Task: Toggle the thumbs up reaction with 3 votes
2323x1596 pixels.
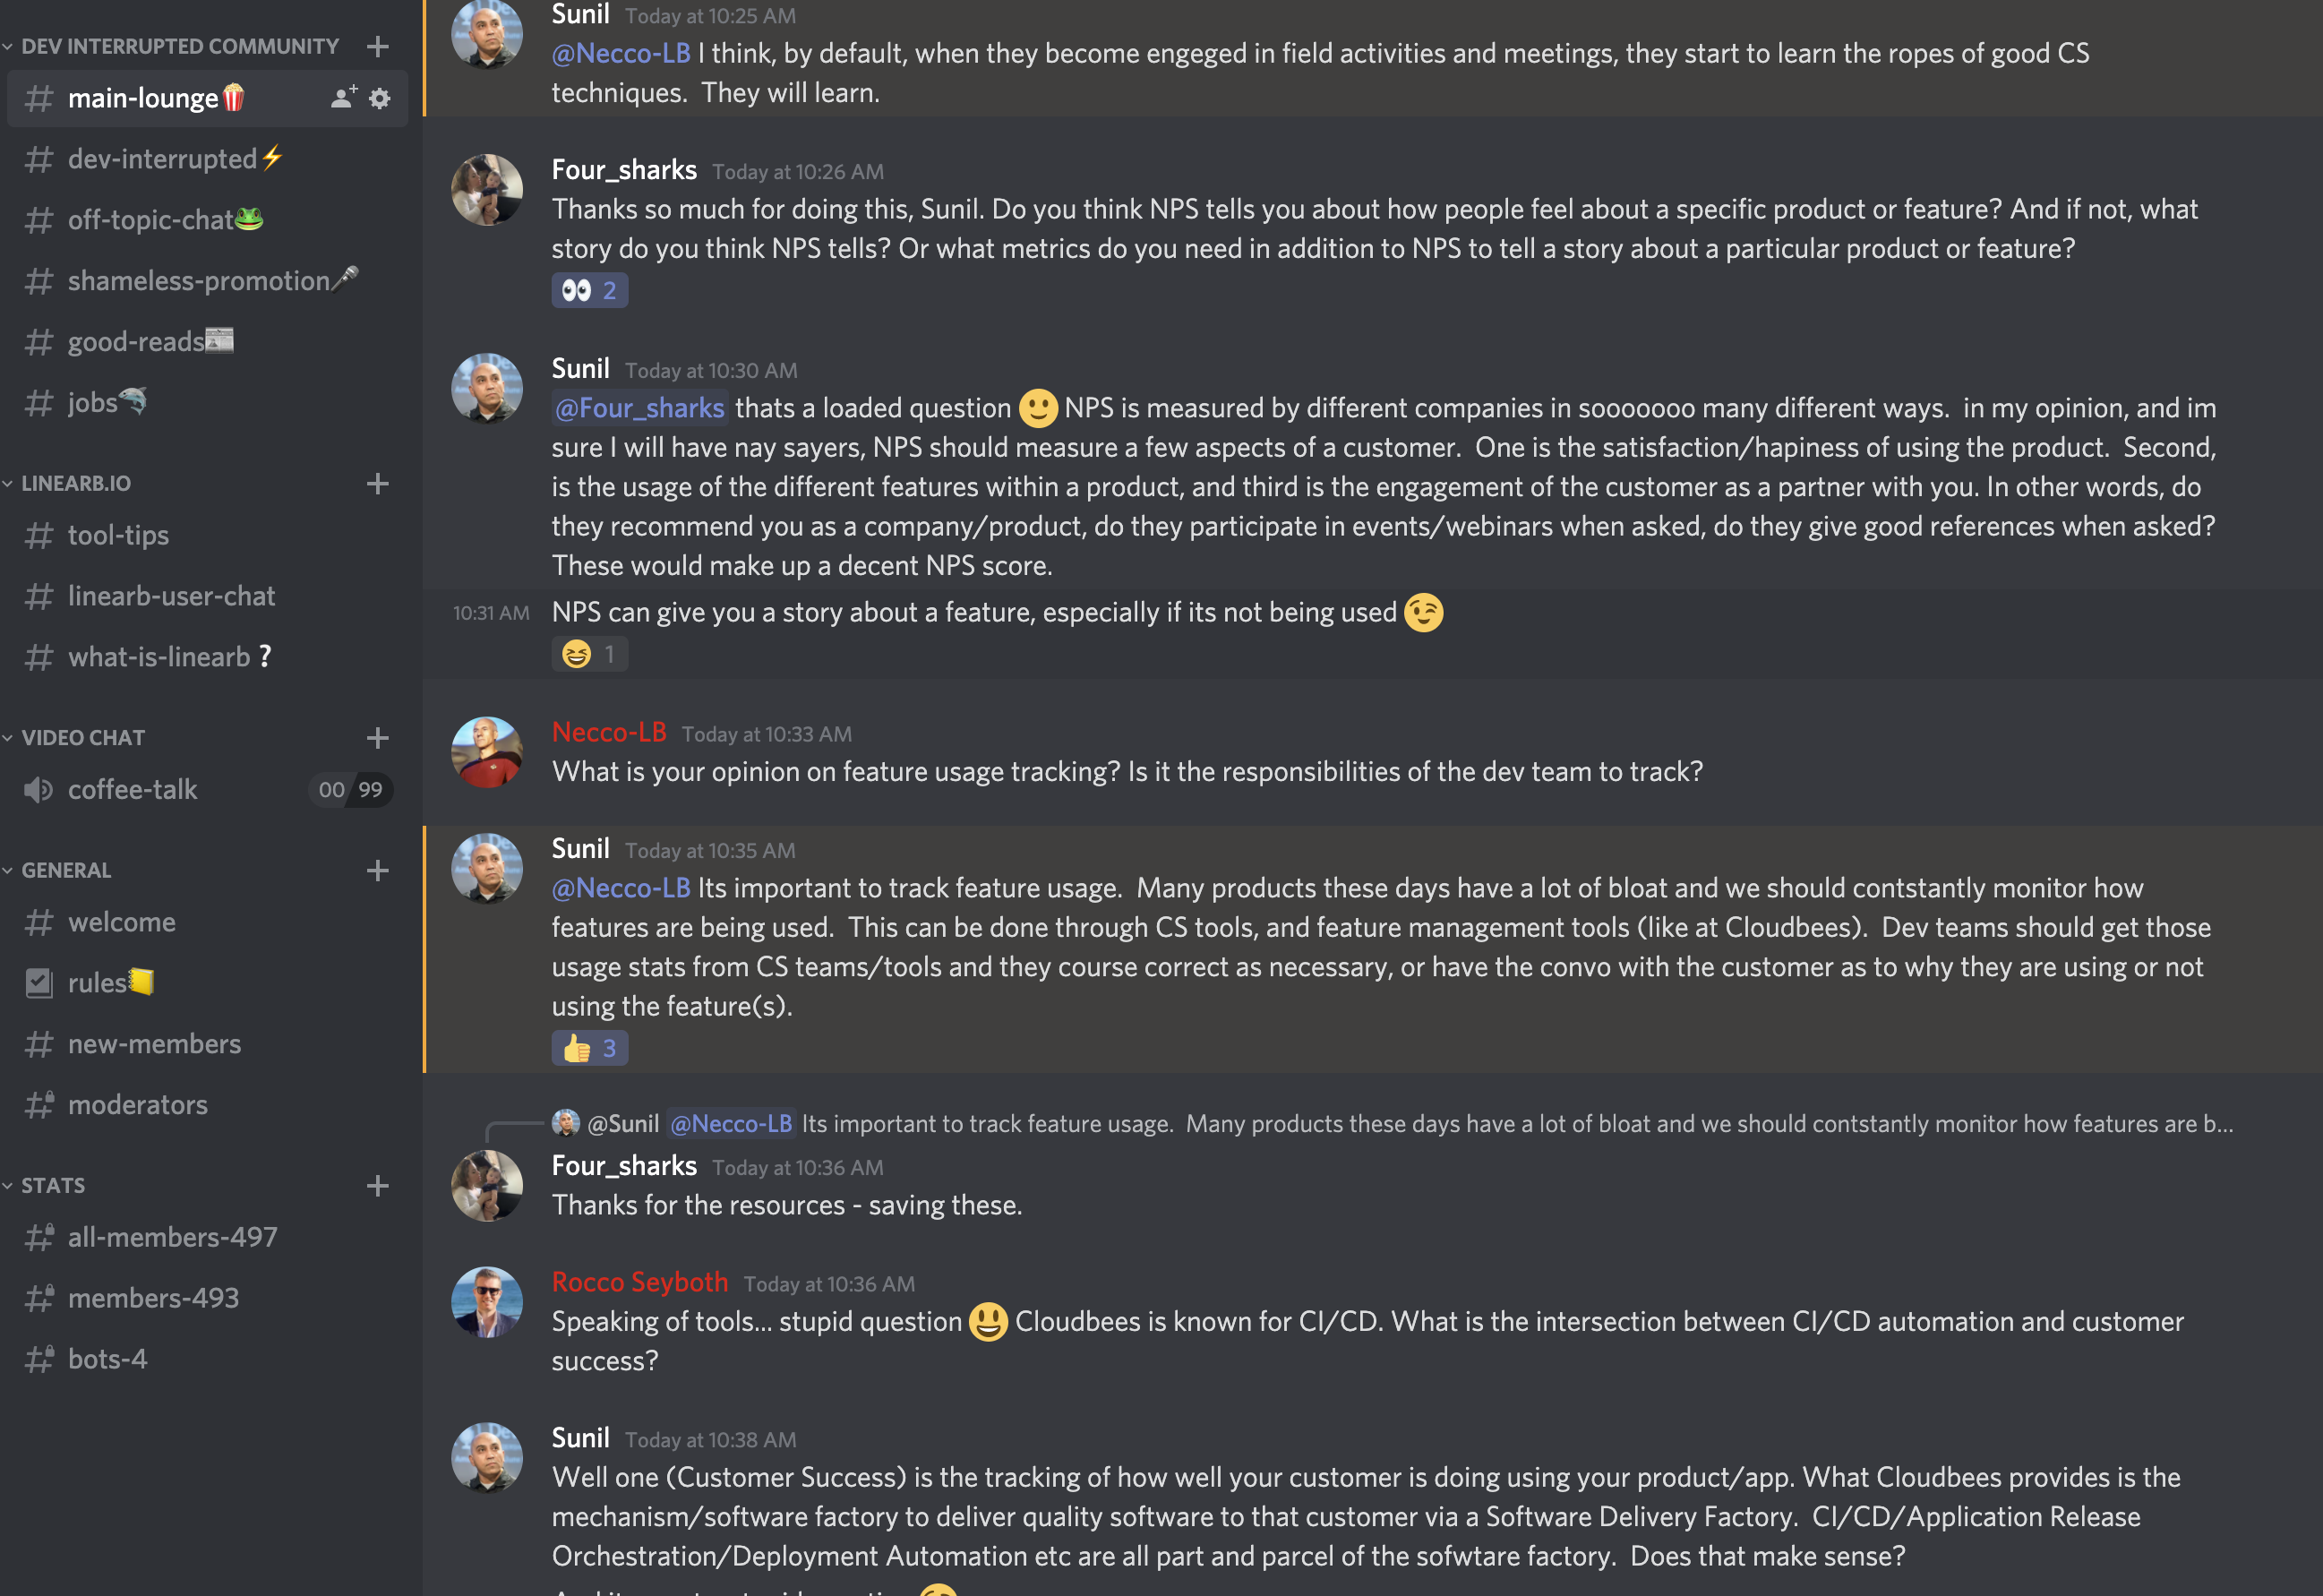Action: click(589, 1048)
